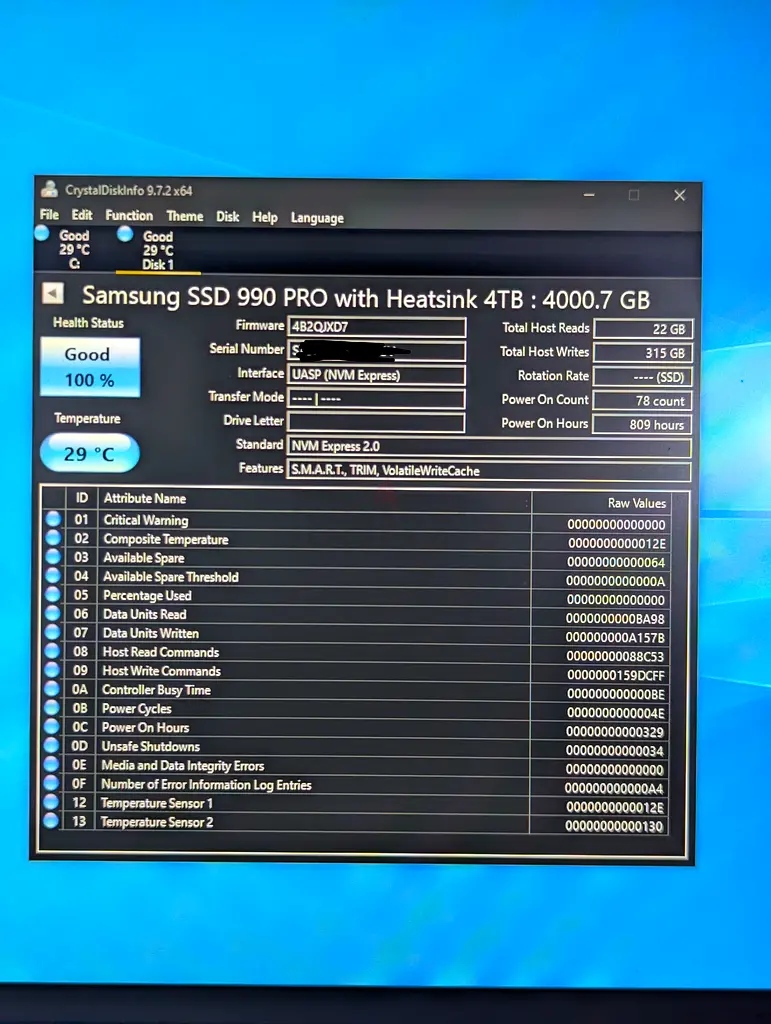The image size is (771, 1024).
Task: Click the Transfer Mode field
Action: (377, 398)
